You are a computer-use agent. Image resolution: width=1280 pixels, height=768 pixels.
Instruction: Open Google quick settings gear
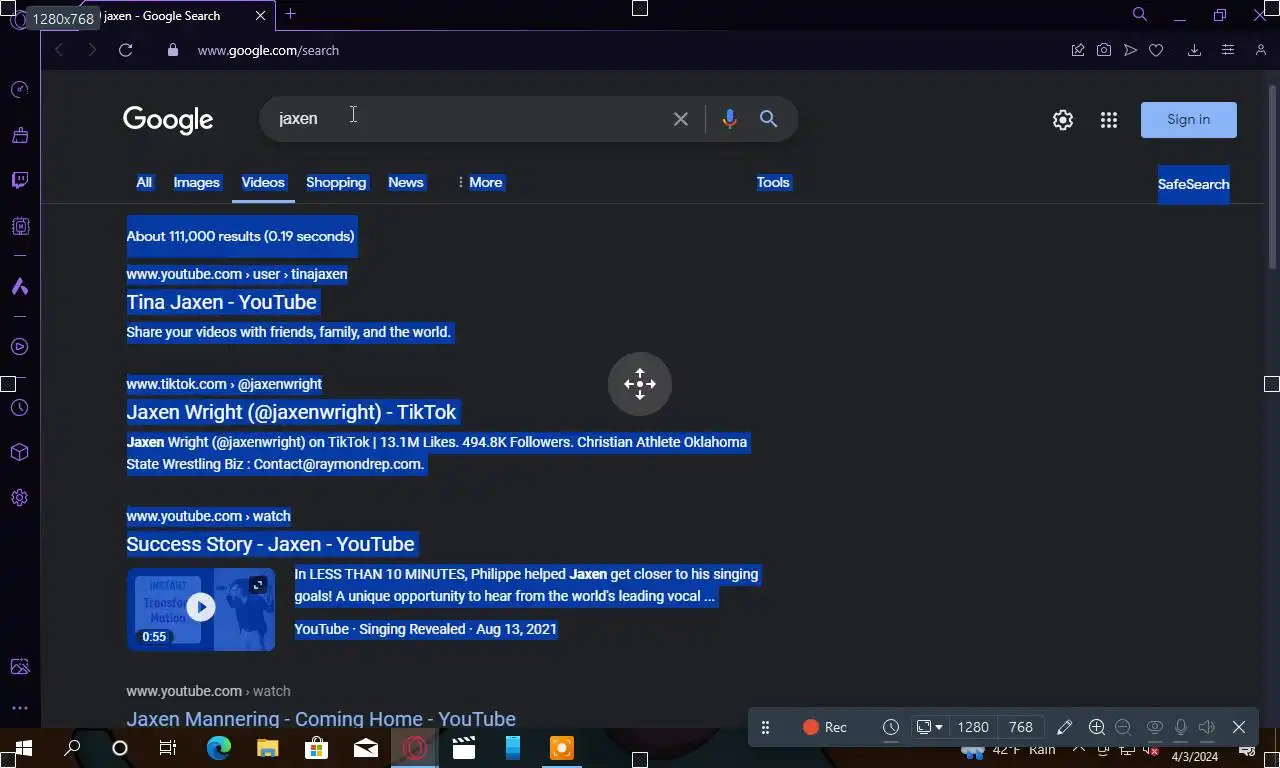coord(1063,120)
